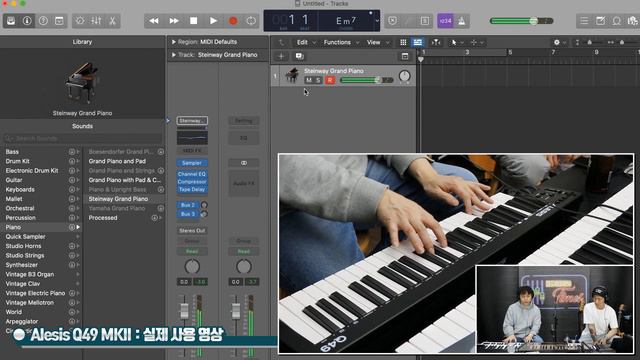Expand the Track: Steinway Grand Piano section
This screenshot has height=360, width=640.
173,55
